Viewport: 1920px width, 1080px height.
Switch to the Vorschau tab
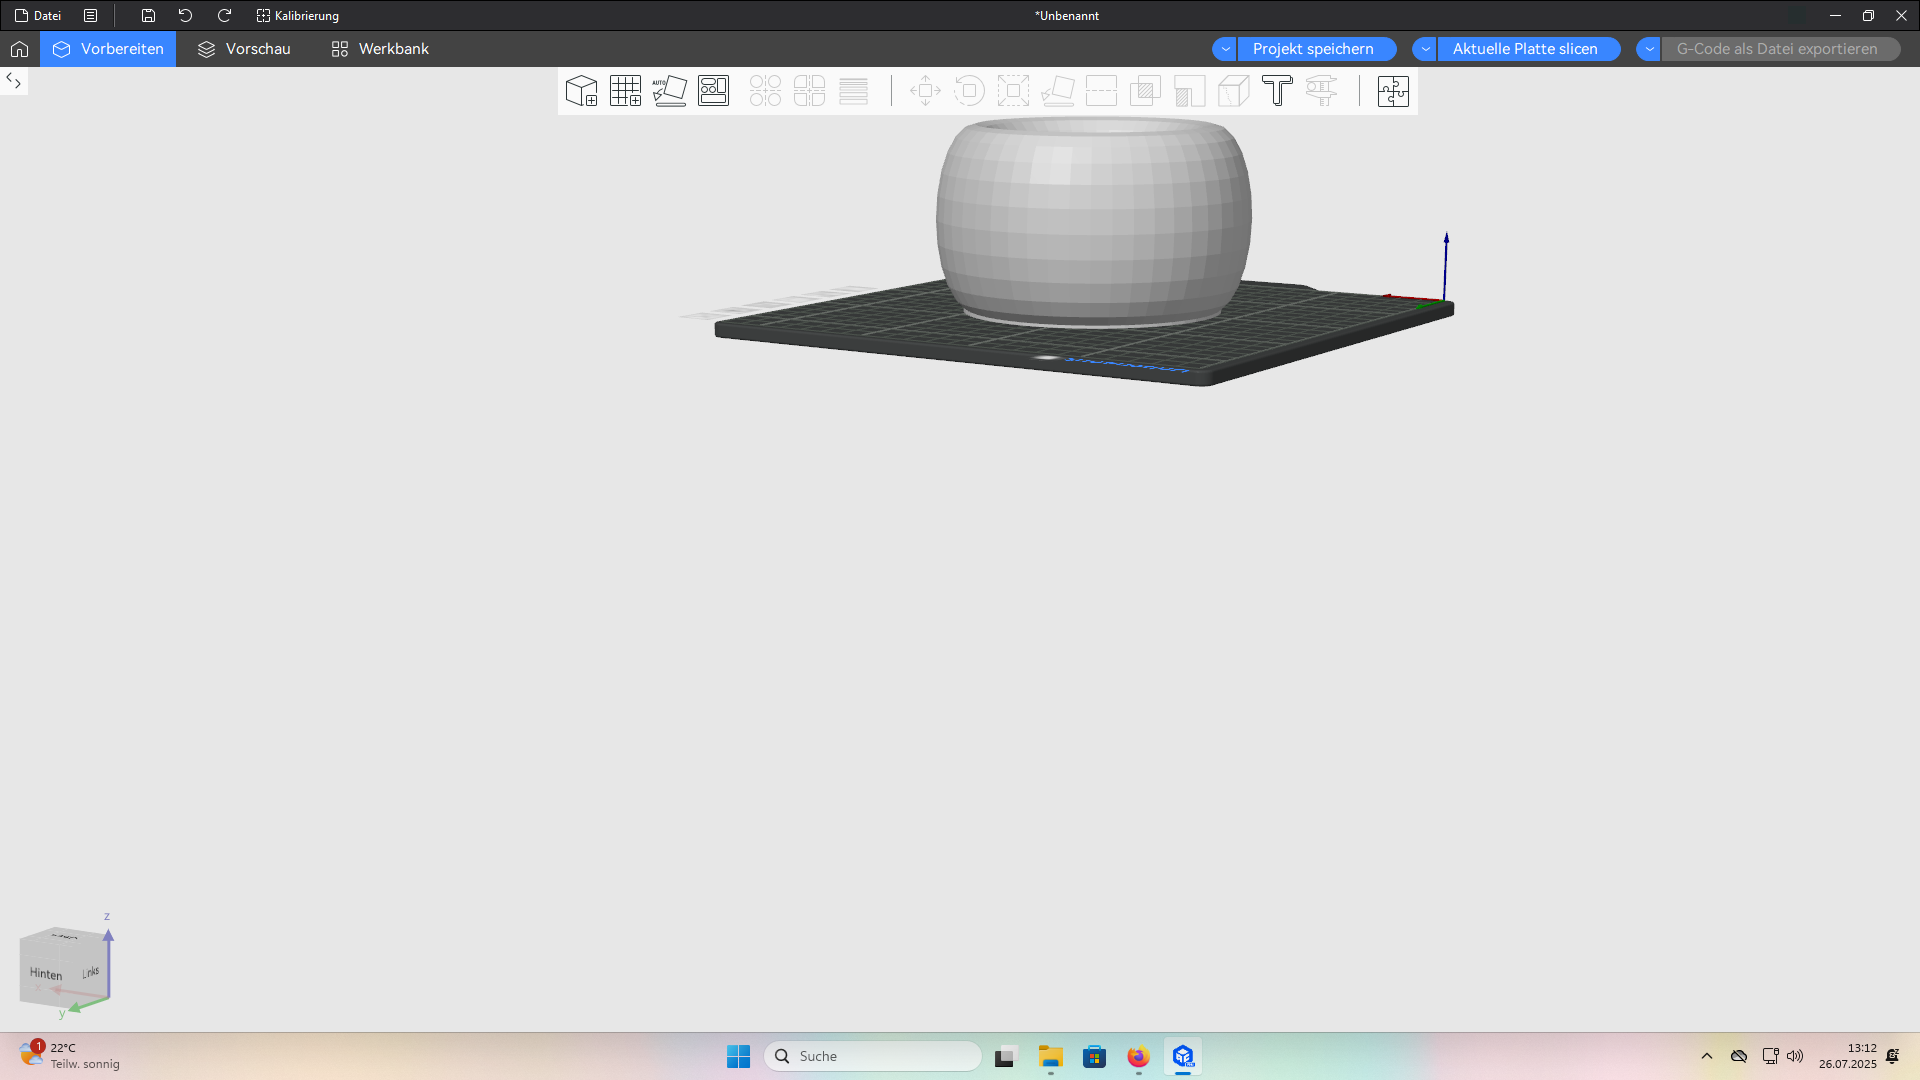coord(244,49)
